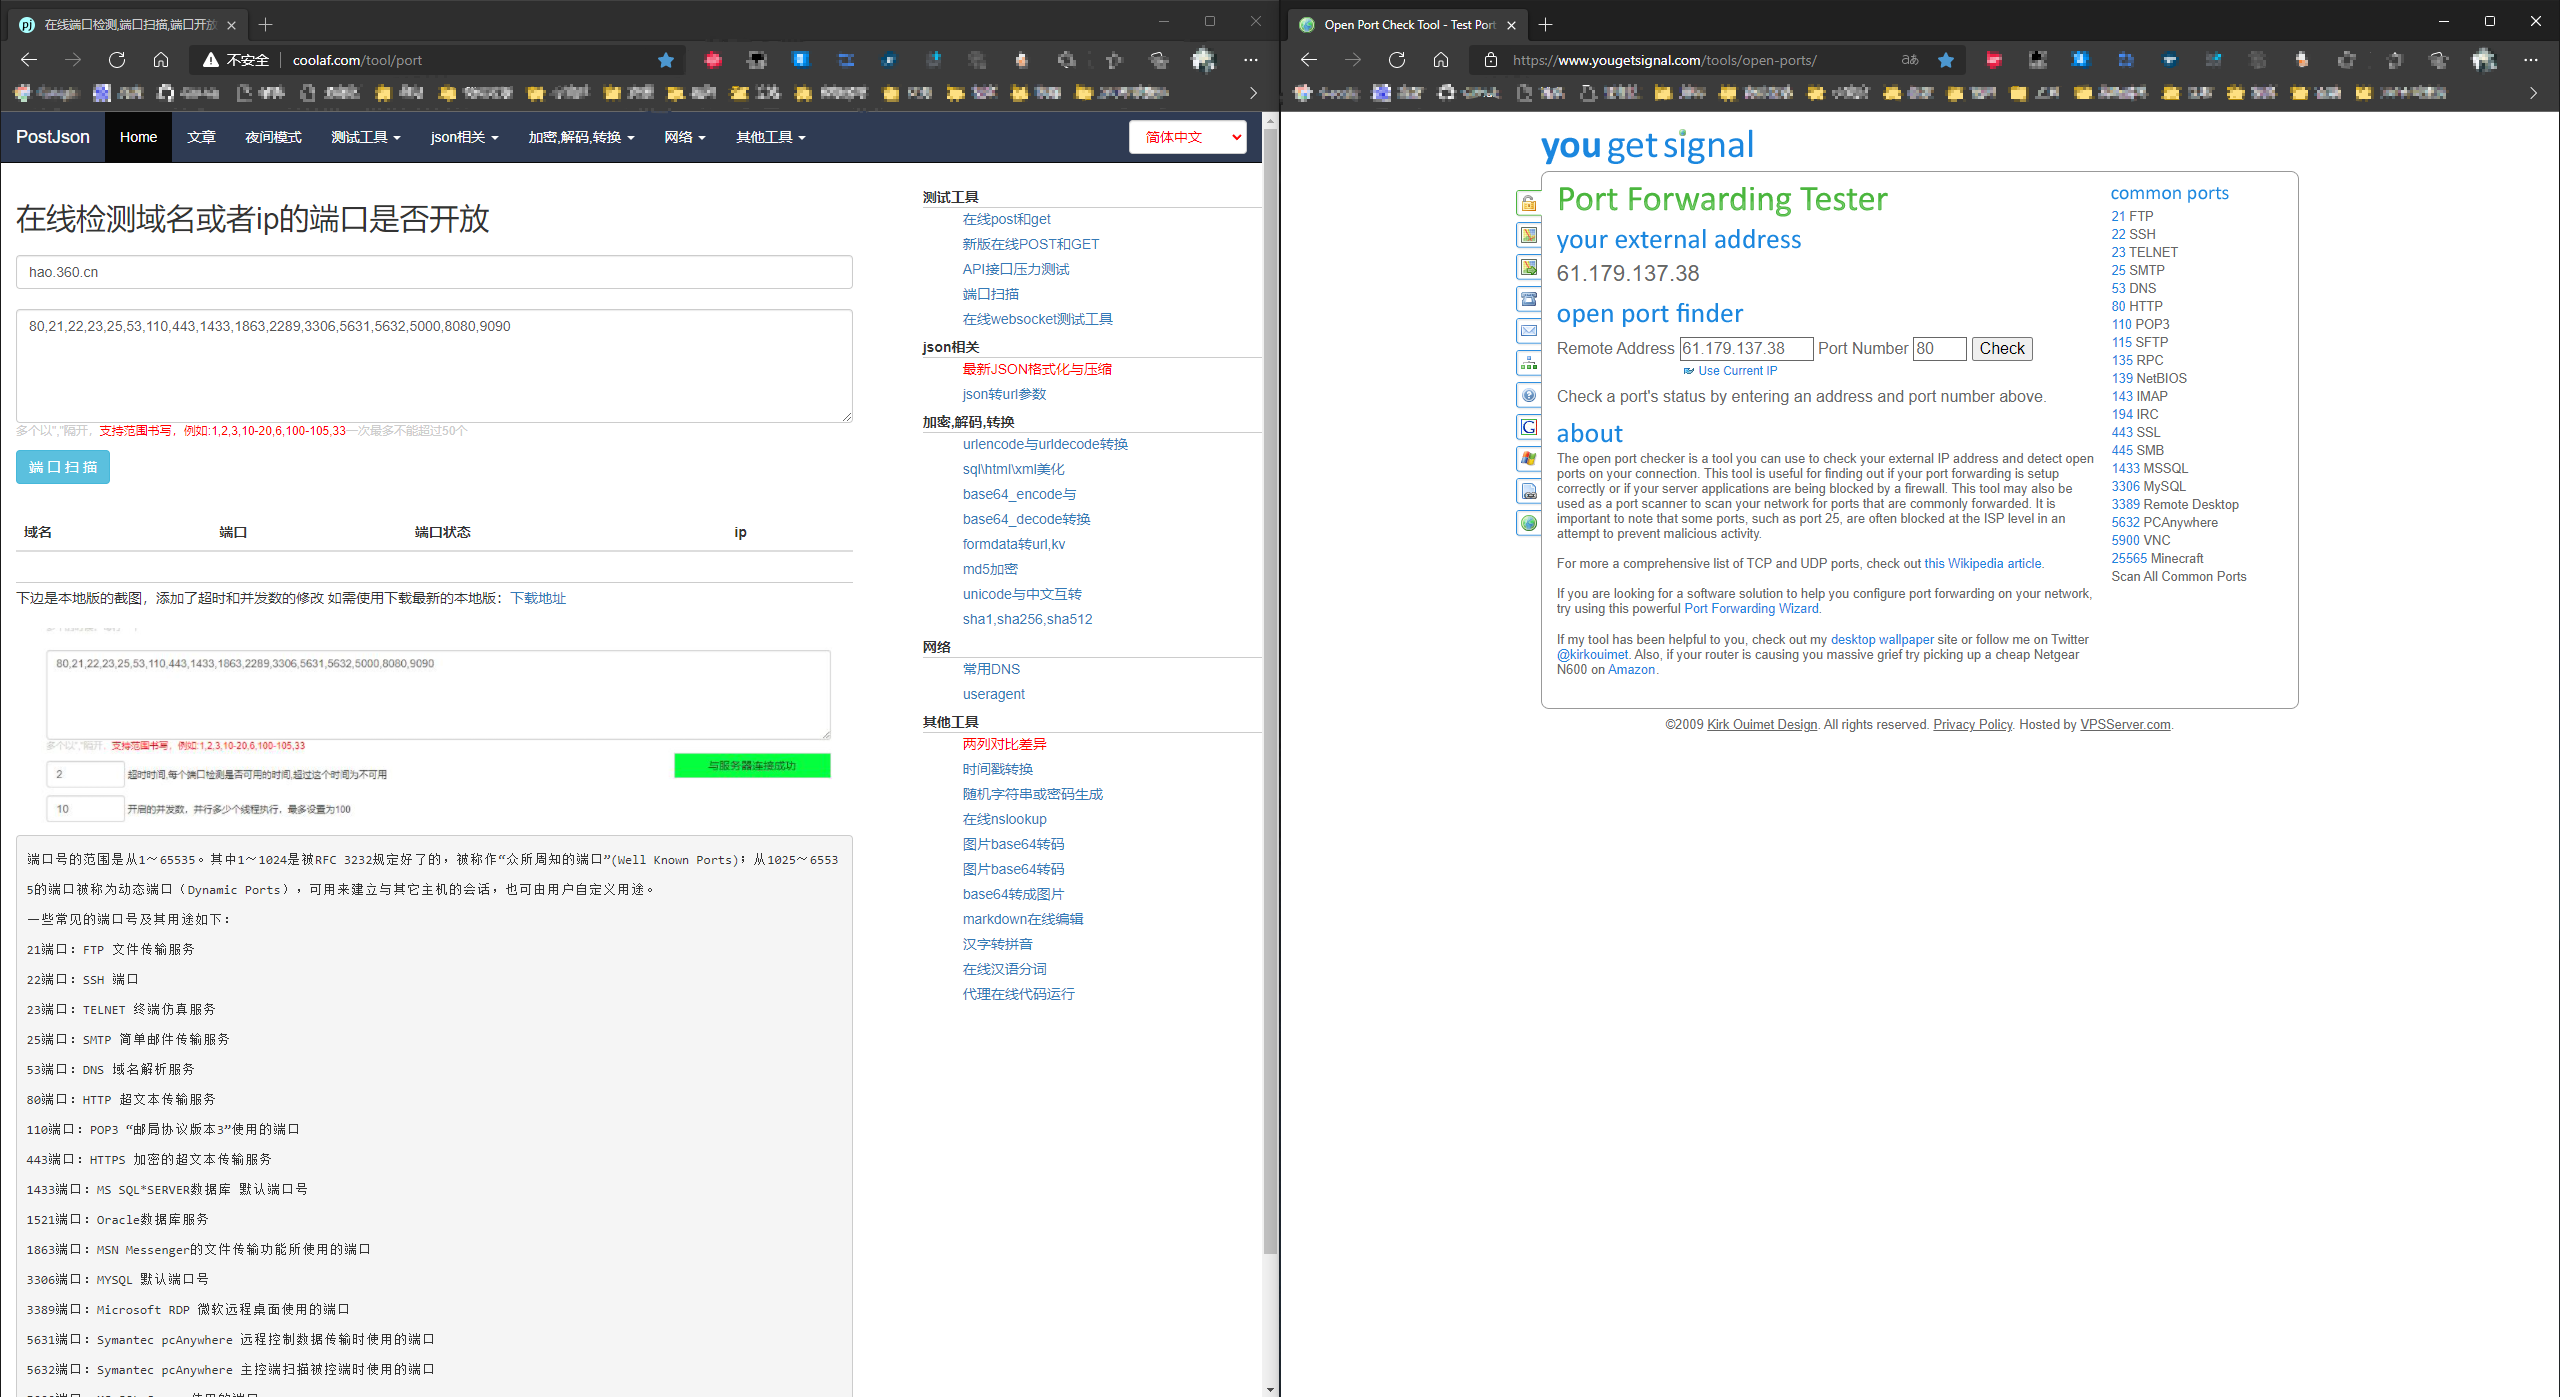
Task: Select the Home navbar item
Action: point(138,137)
